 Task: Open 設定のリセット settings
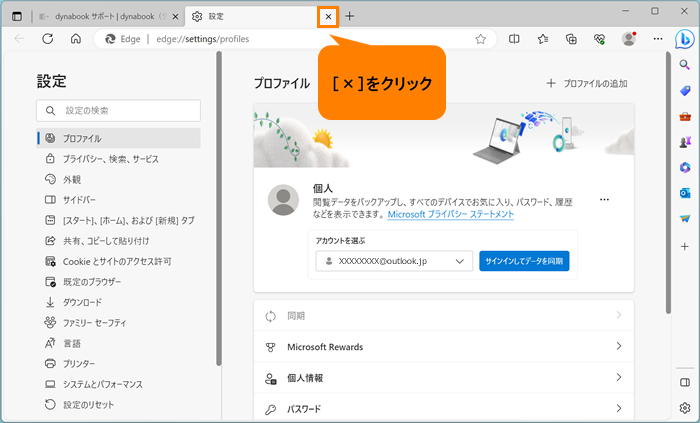click(x=118, y=405)
